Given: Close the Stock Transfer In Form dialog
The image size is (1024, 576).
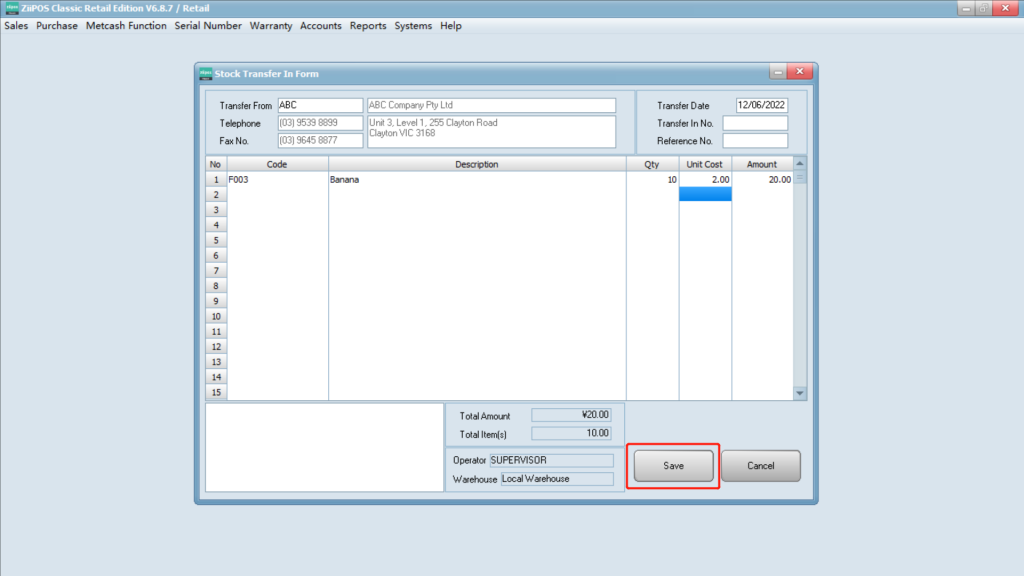Looking at the screenshot, I should (x=799, y=73).
